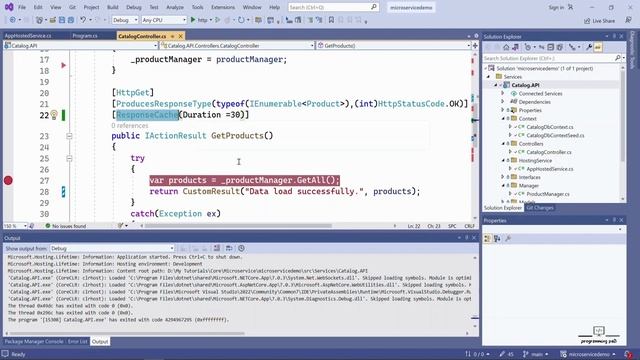The image size is (640, 360).
Task: Click the notification bell in status bar
Action: [x=628, y=354]
